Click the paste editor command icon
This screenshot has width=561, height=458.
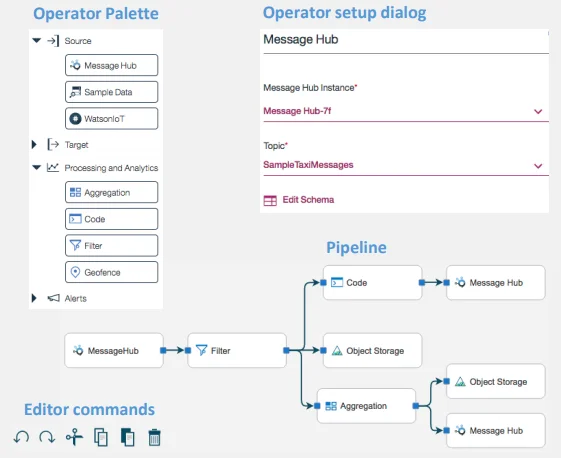(128, 437)
